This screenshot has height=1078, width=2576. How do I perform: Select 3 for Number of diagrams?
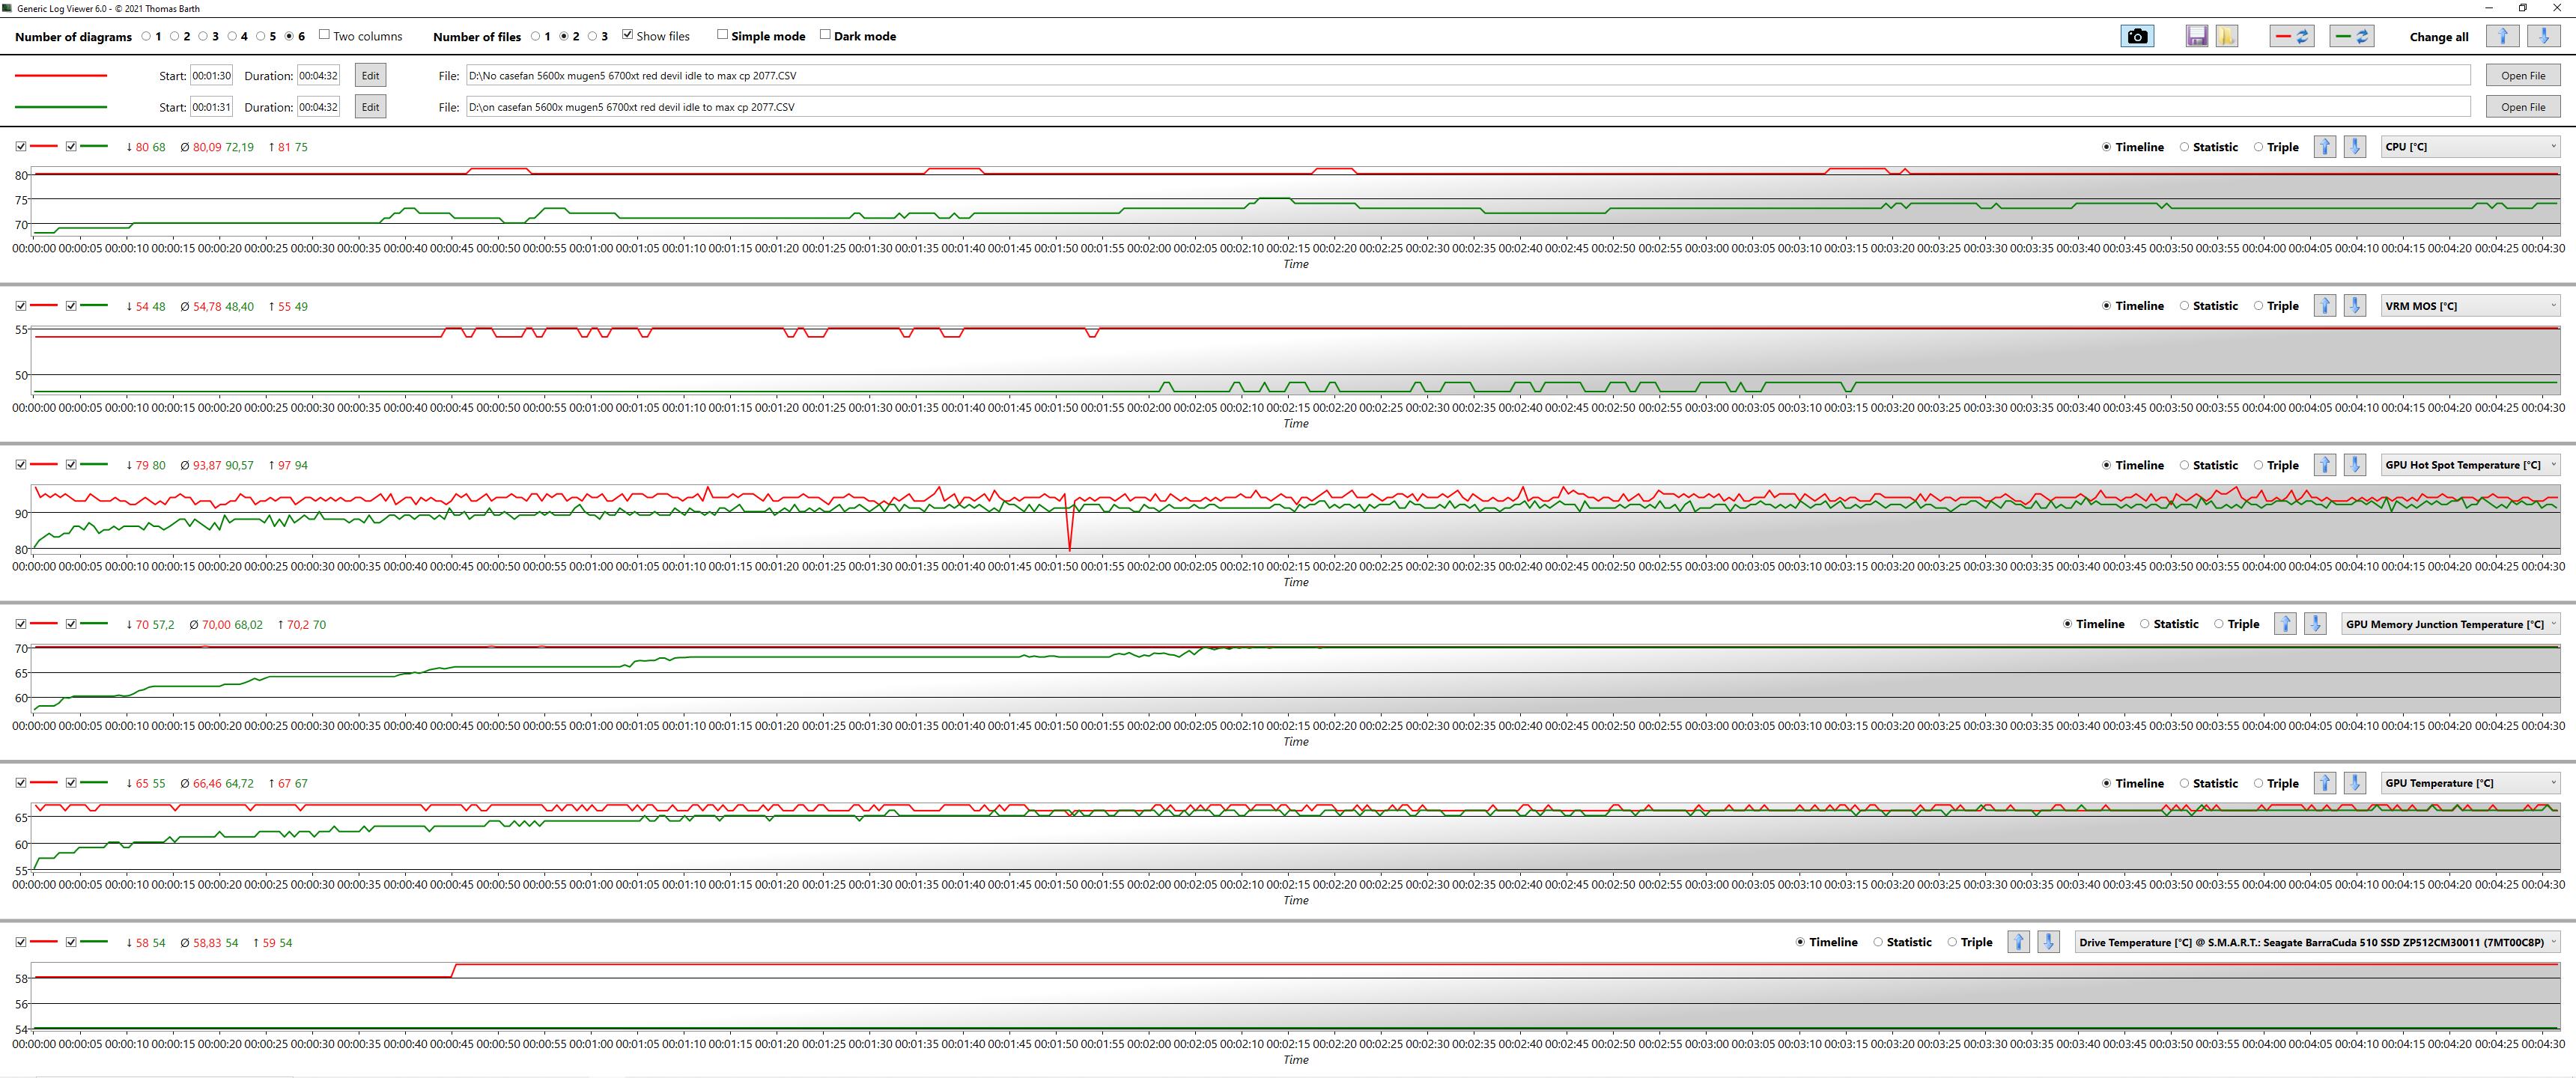pos(203,36)
